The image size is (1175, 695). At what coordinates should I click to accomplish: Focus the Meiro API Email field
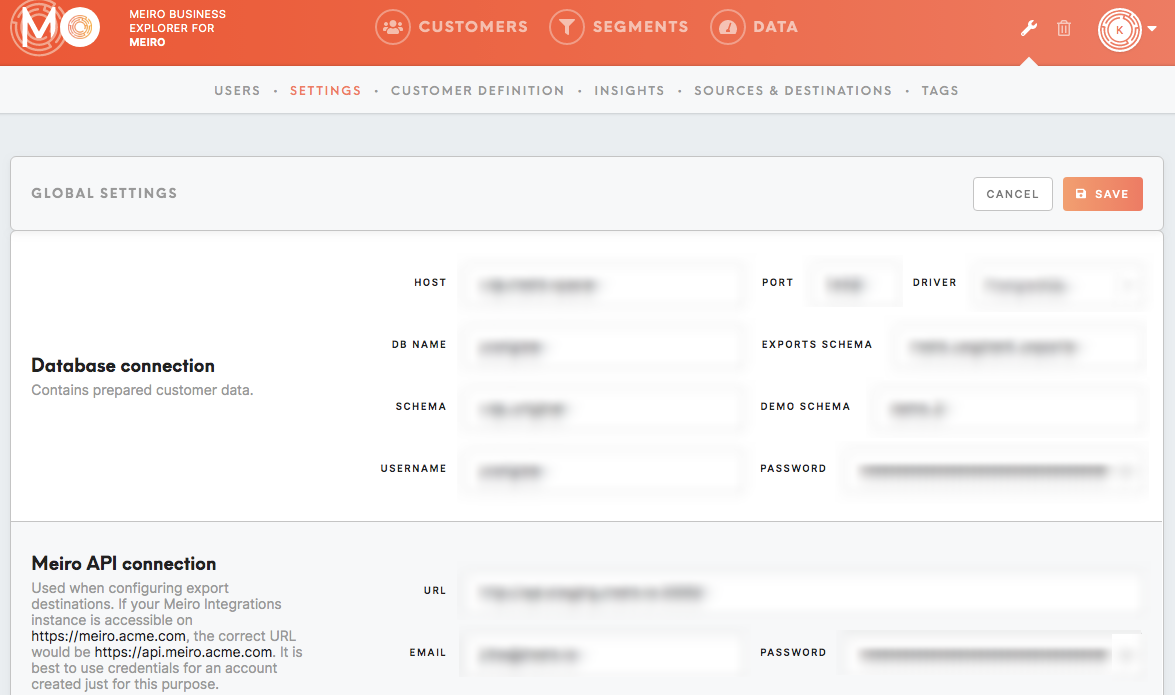click(602, 655)
